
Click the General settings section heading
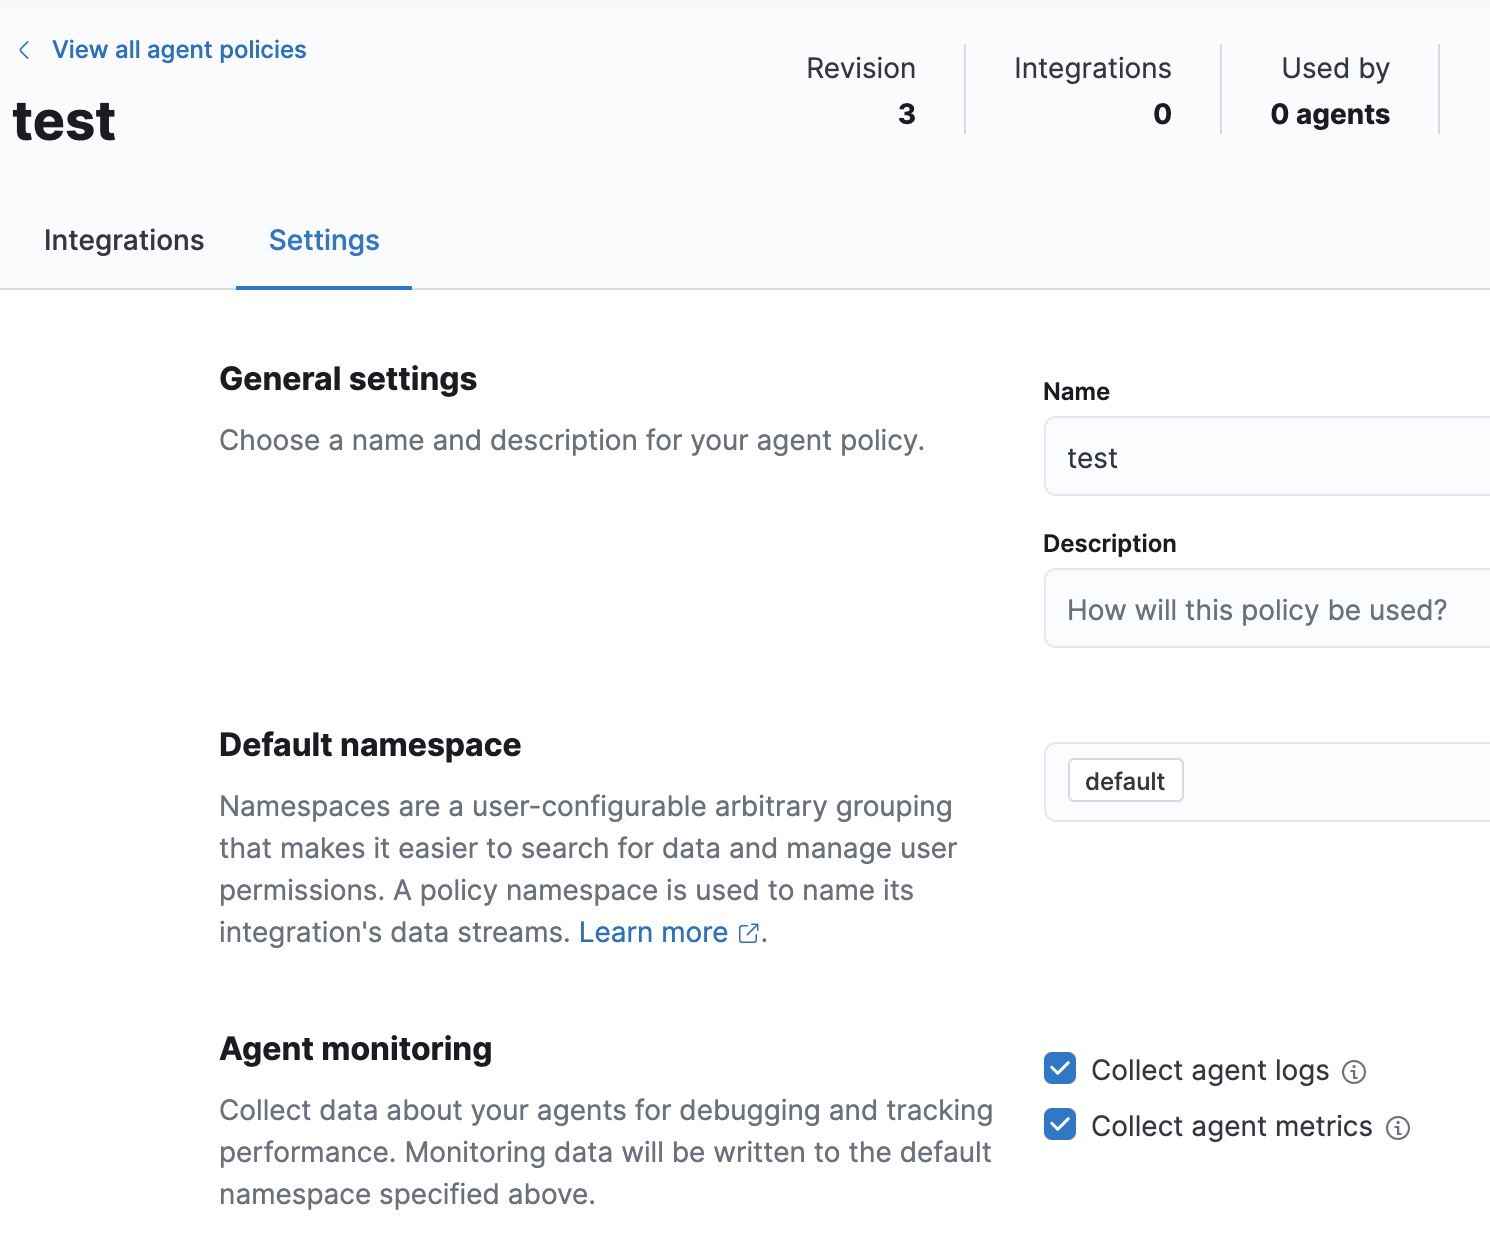coord(348,379)
